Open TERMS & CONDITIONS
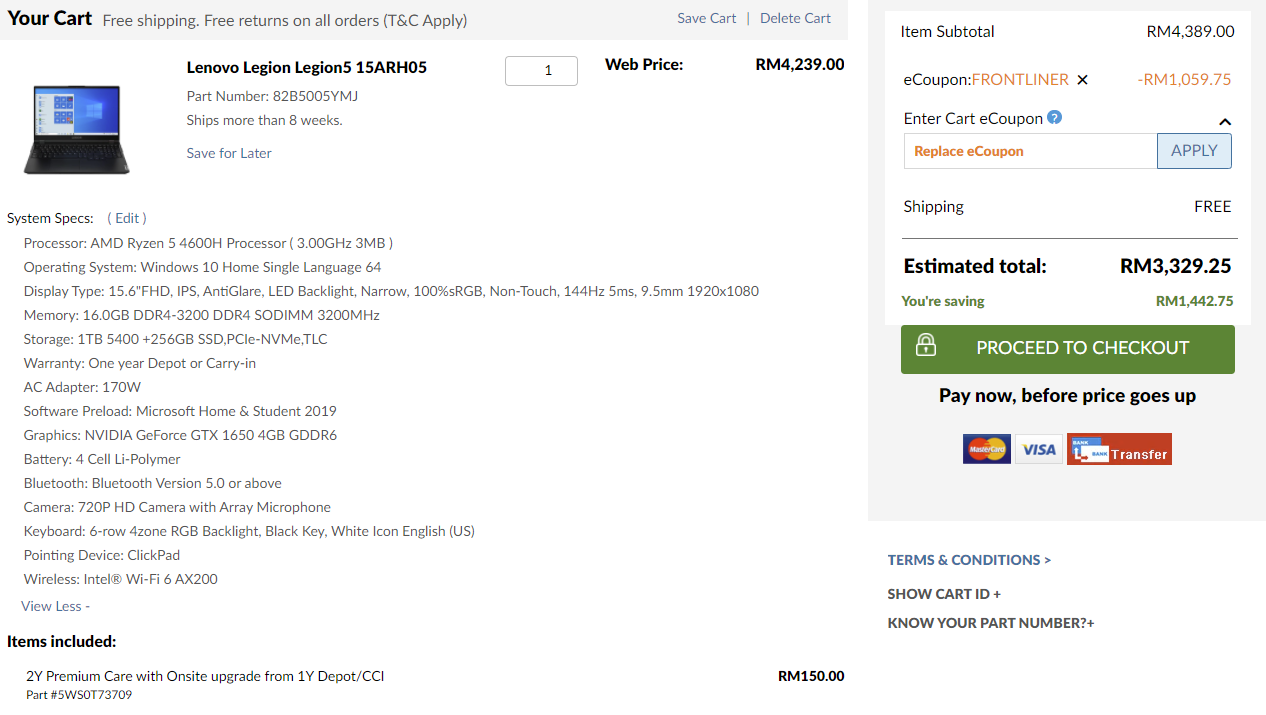The width and height of the screenshot is (1266, 715). click(969, 560)
